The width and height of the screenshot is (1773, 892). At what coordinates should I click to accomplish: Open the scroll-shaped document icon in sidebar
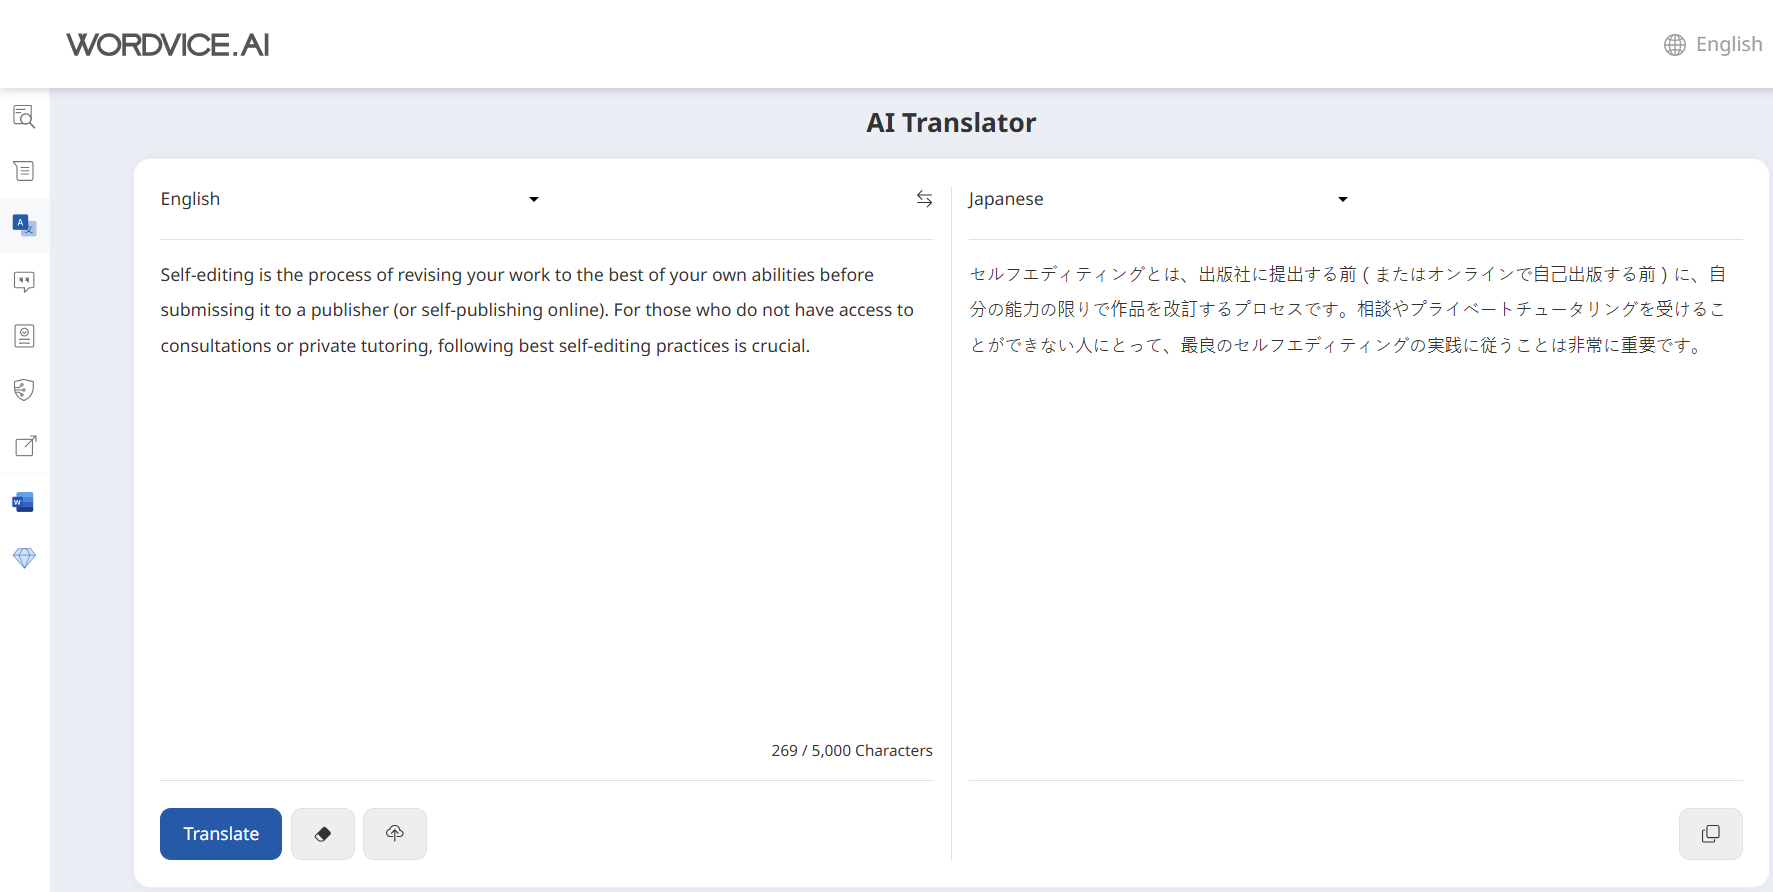24,171
